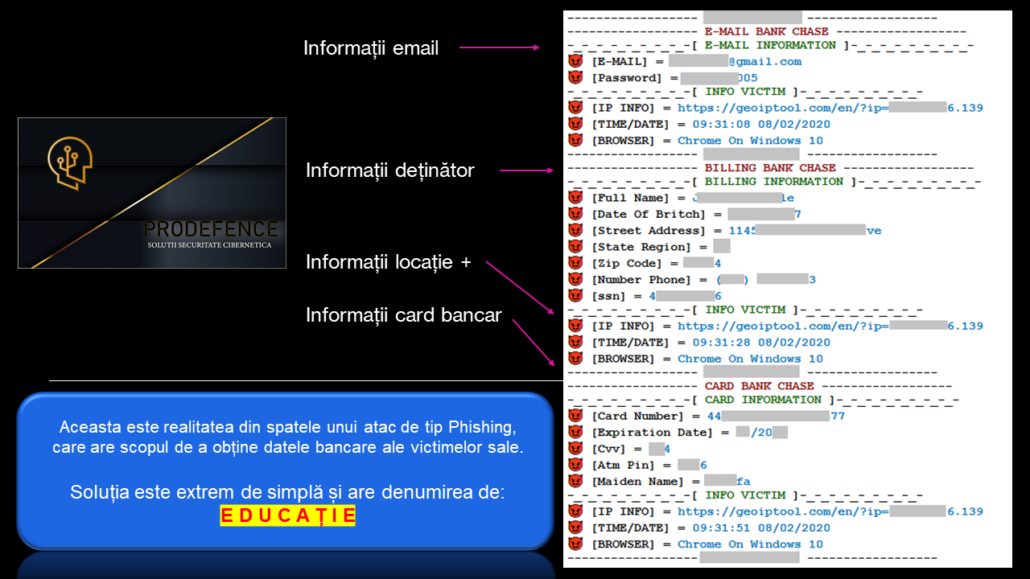Click the devil icon beside [Zip Code]
This screenshot has height=579, width=1030.
click(x=575, y=263)
